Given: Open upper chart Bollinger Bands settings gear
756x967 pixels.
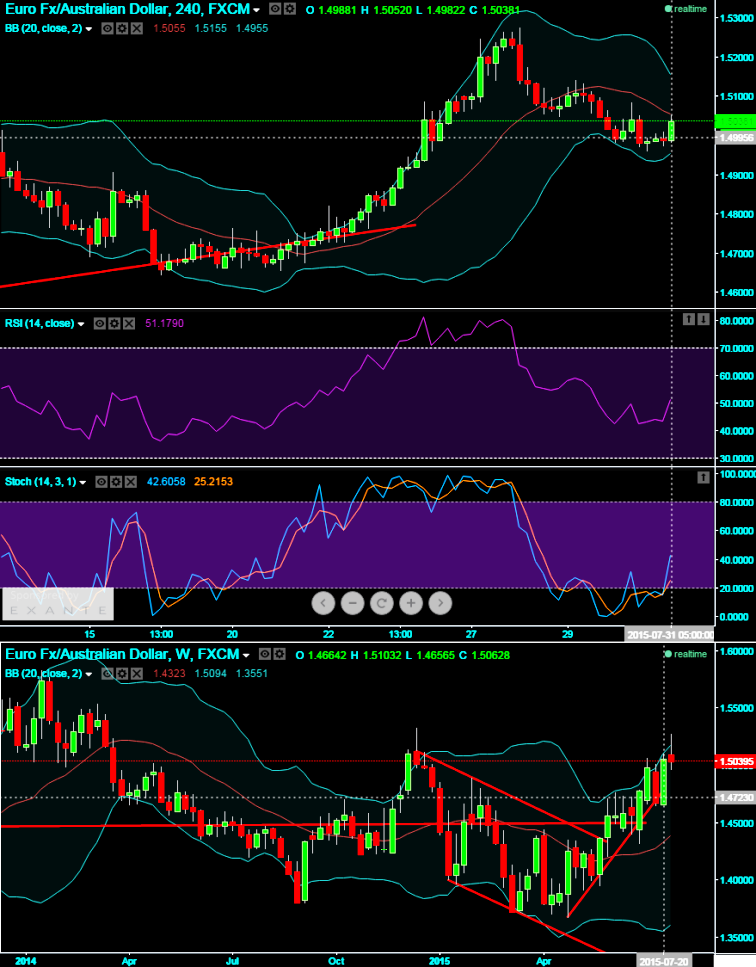Looking at the screenshot, I should pyautogui.click(x=121, y=28).
